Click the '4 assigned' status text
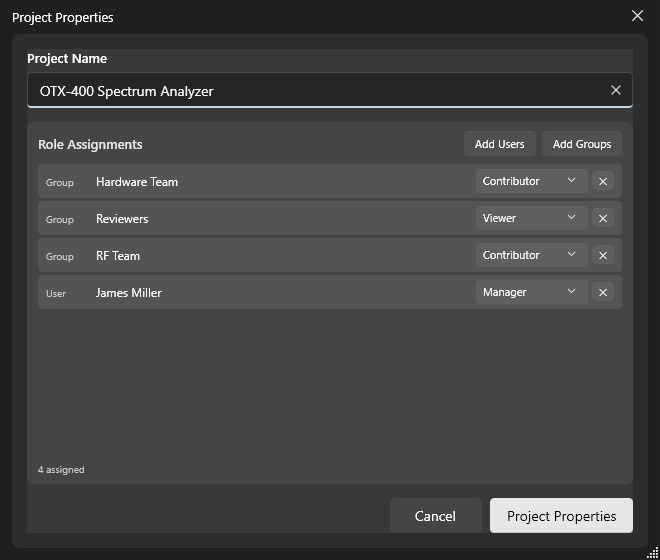Screen dimensions: 660x560 click(61, 470)
